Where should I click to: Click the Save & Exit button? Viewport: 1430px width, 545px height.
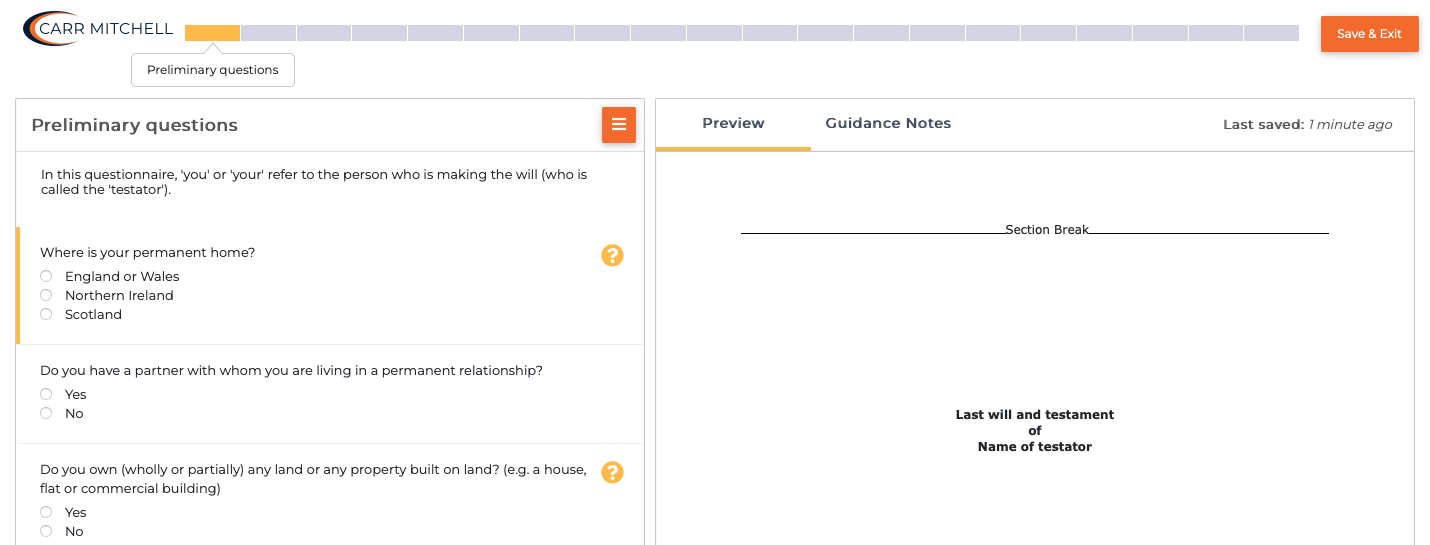(x=1369, y=34)
